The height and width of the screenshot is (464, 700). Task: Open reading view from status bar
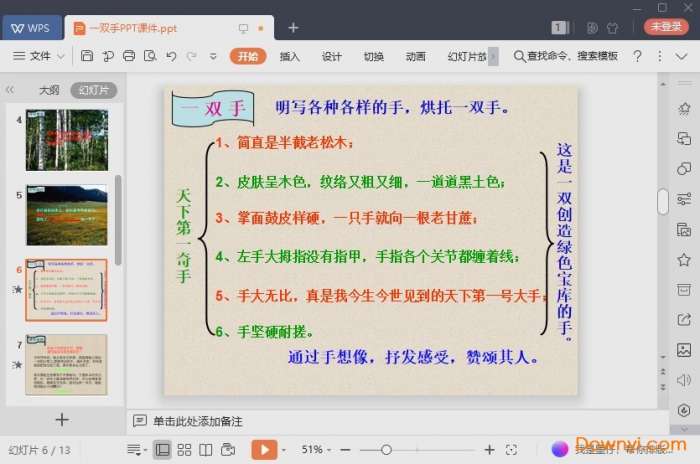click(206, 450)
